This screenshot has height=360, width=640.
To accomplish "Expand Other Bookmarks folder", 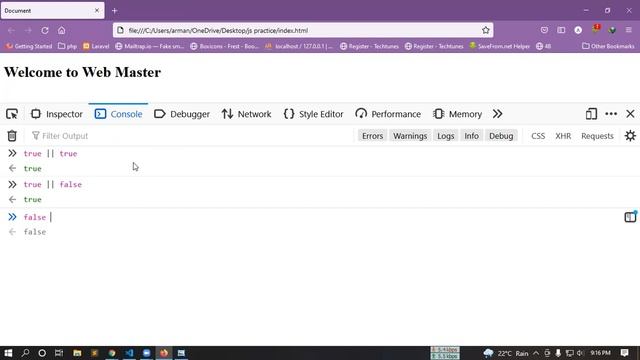I will point(608,46).
